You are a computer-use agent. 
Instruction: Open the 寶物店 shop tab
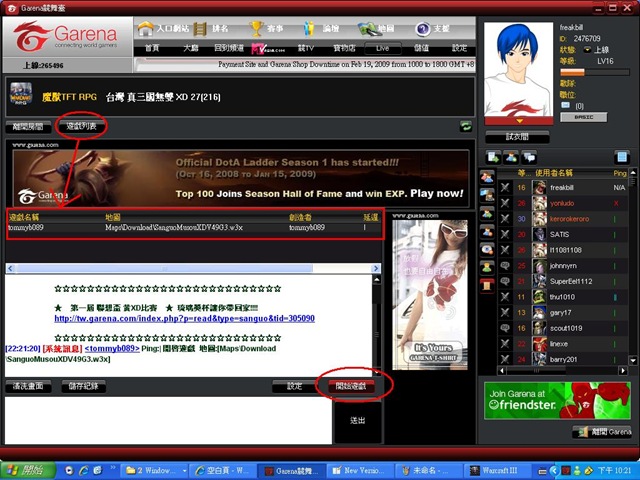point(344,48)
